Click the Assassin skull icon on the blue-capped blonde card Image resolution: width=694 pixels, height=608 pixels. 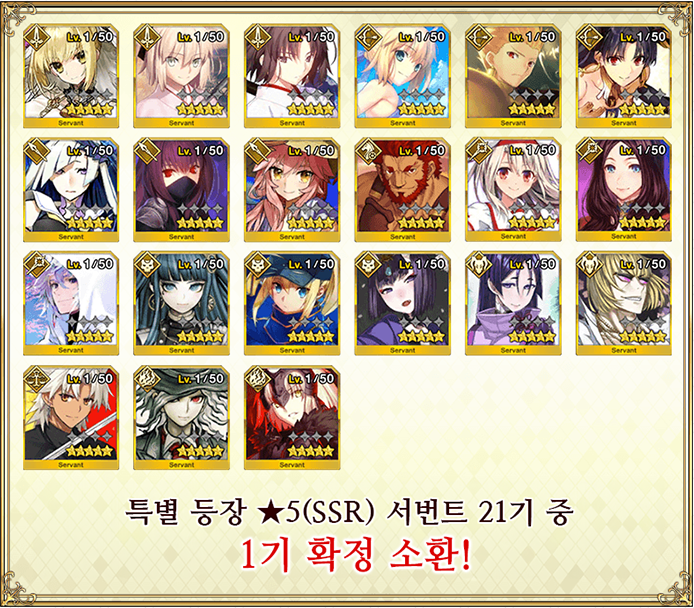258,264
